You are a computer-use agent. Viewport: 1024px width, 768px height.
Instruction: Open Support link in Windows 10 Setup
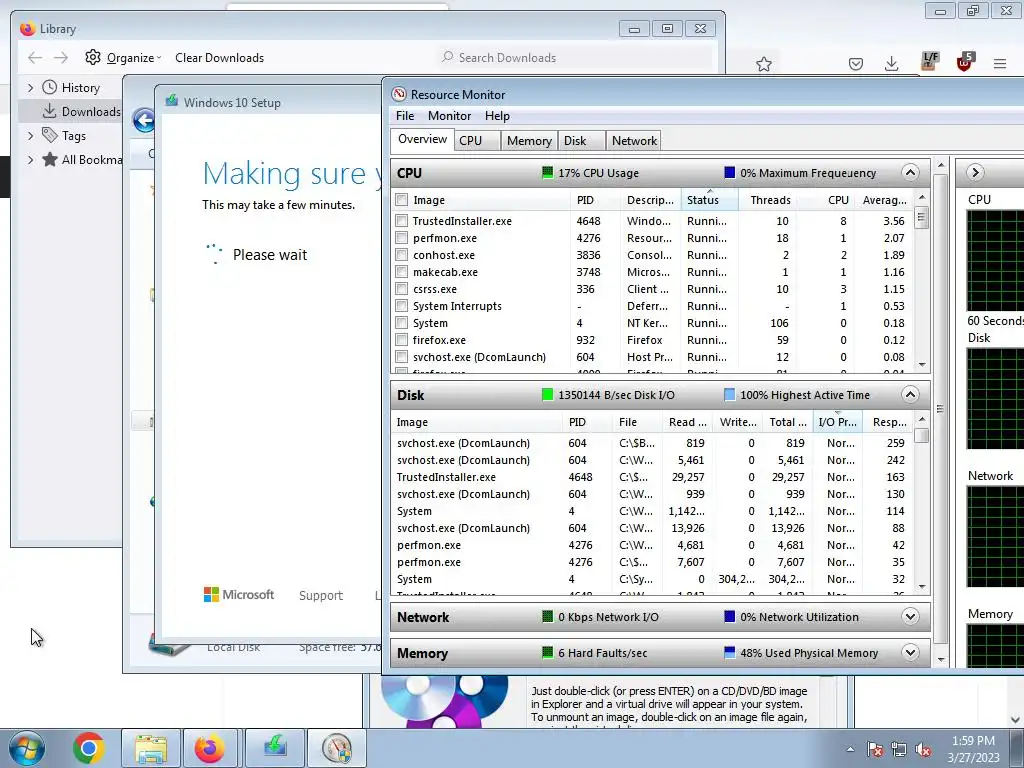321,596
